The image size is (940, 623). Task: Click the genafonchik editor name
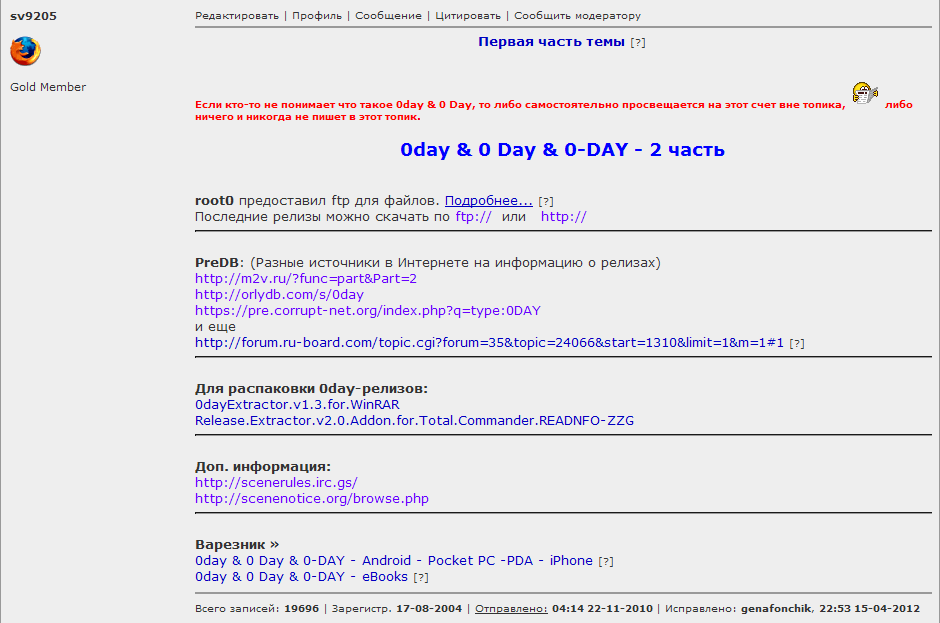coord(776,609)
